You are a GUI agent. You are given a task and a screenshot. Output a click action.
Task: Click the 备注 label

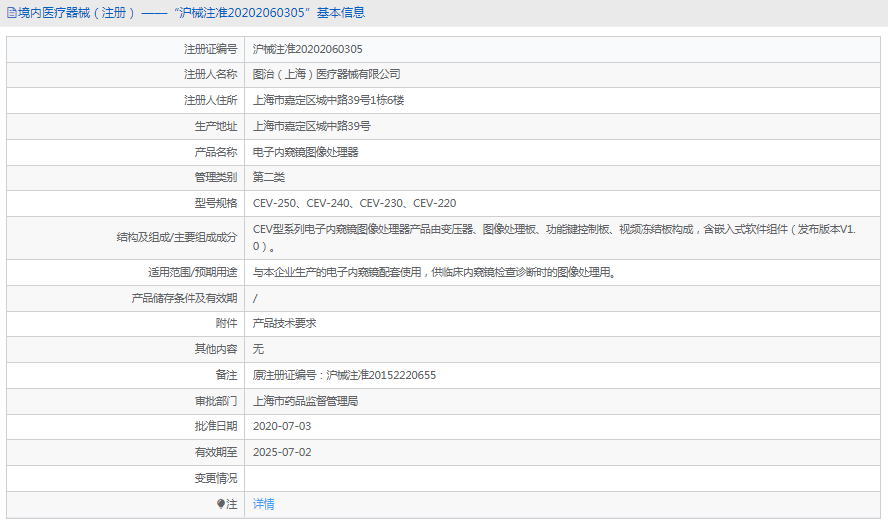pos(227,375)
